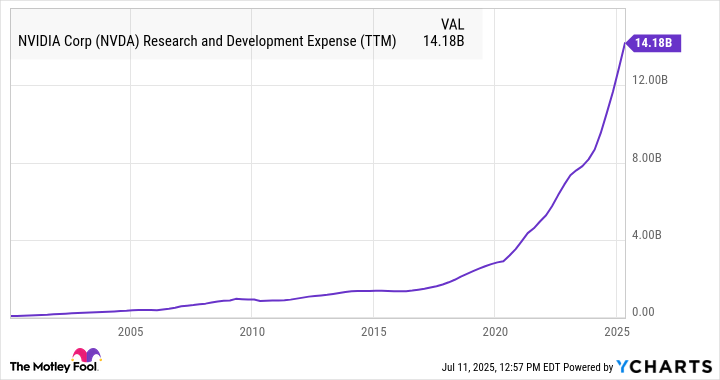The height and width of the screenshot is (380, 720).
Task: Click the 4.00B y-axis label
Action: coord(647,235)
